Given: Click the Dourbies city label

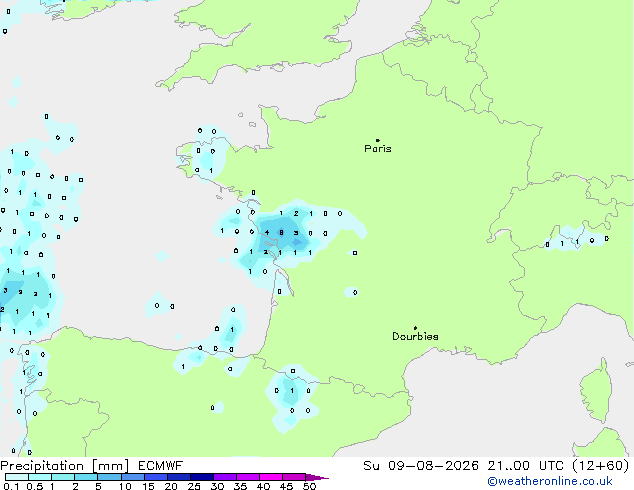Looking at the screenshot, I should [x=415, y=336].
